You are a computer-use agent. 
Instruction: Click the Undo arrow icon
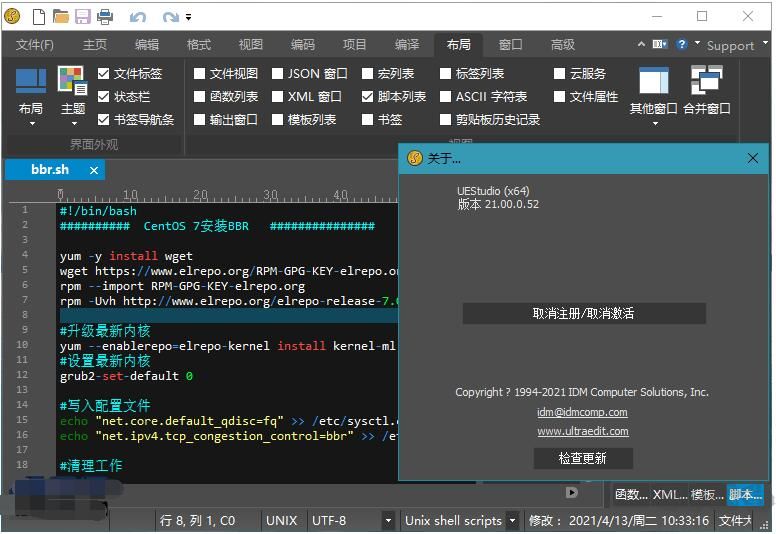coord(138,17)
